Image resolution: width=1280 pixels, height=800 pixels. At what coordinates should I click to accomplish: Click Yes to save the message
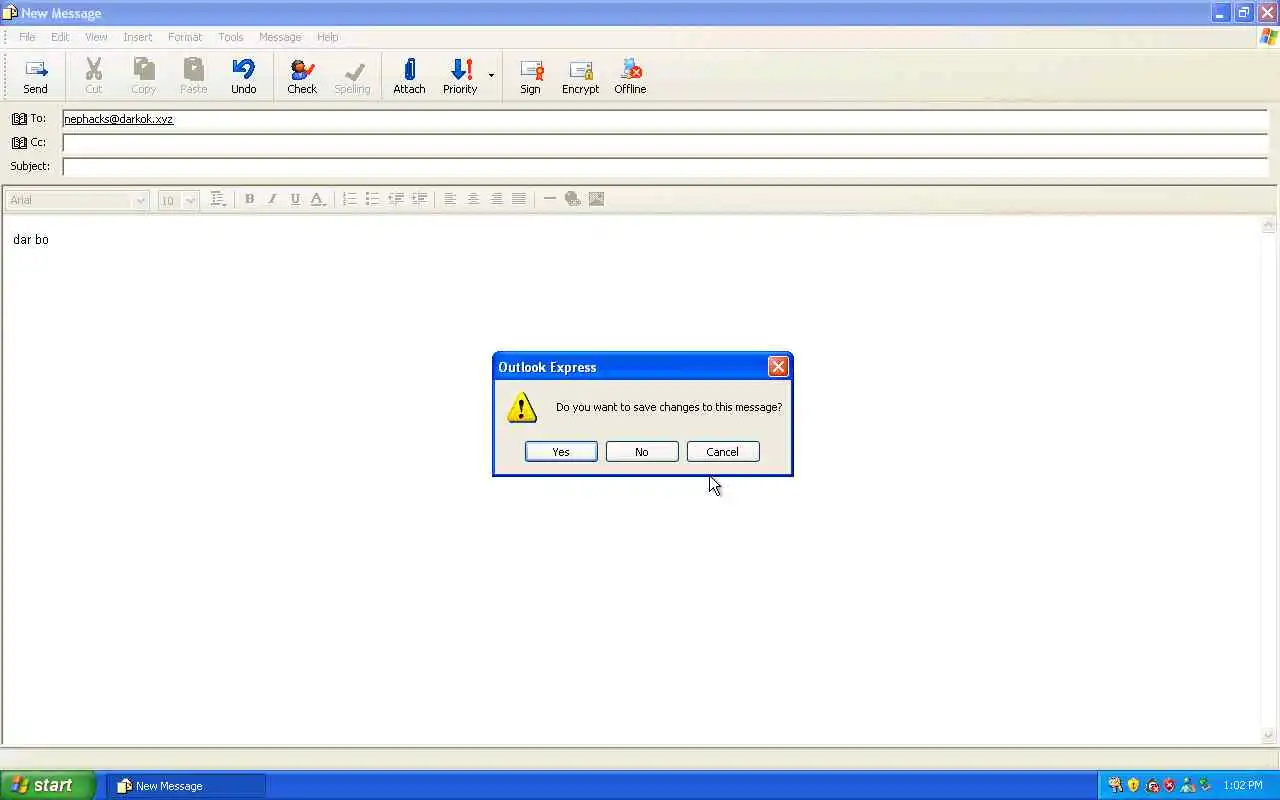(561, 452)
